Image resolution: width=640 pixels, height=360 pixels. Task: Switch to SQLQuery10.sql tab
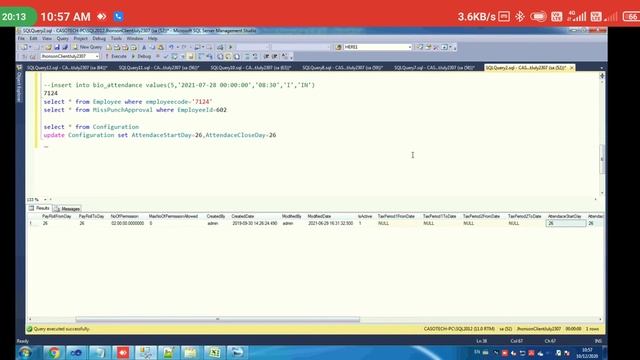(251, 68)
